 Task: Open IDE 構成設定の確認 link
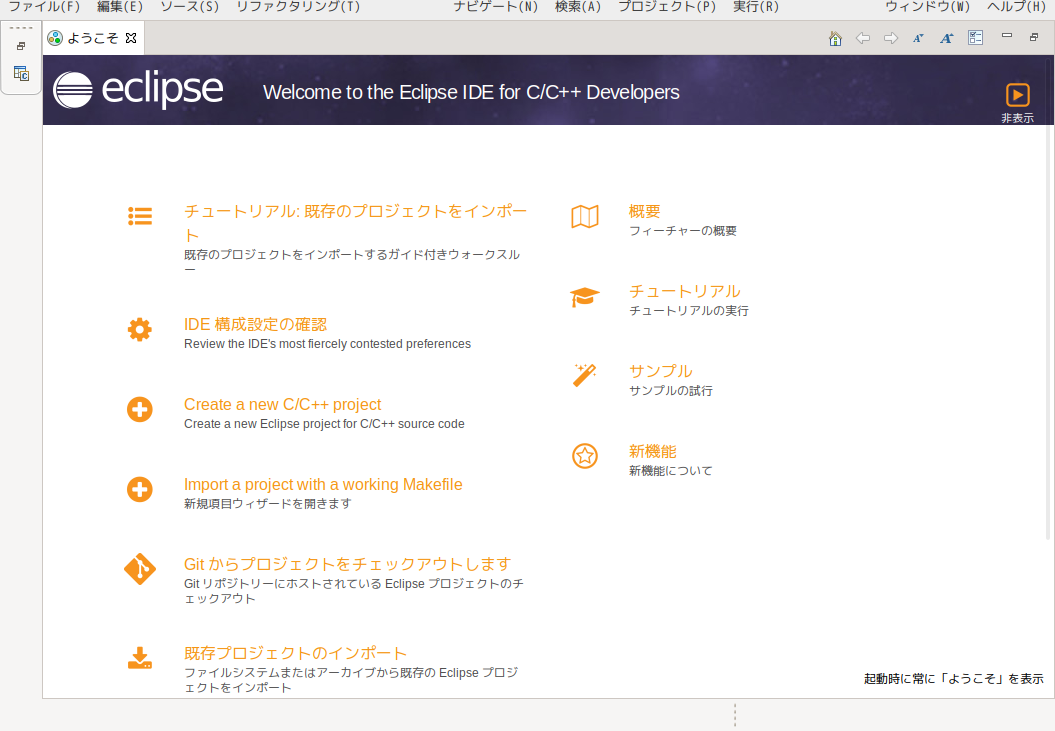[x=256, y=324]
